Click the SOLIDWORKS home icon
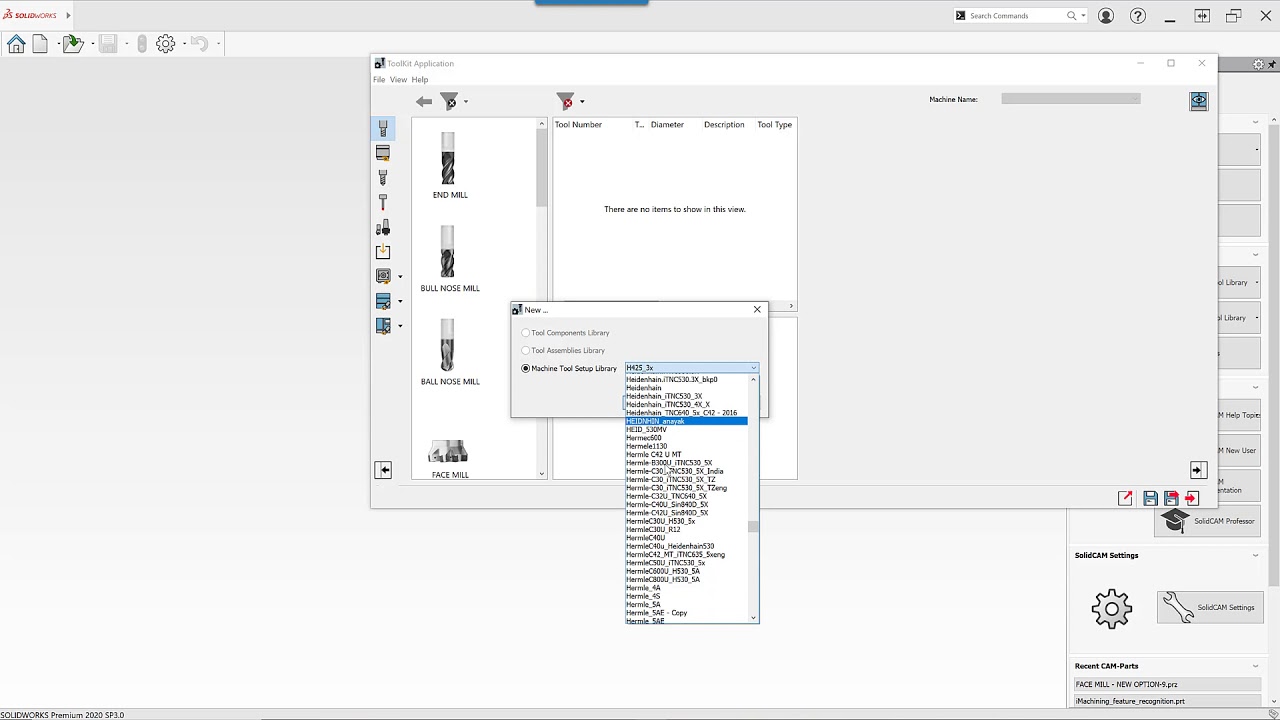The image size is (1280, 720). pyautogui.click(x=16, y=44)
